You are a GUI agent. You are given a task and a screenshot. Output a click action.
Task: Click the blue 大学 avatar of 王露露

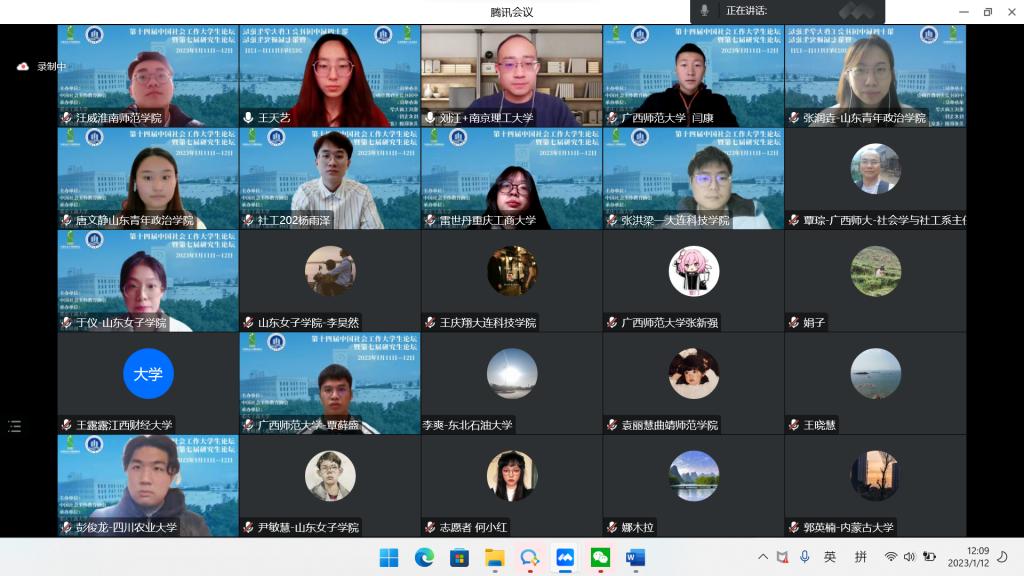pyautogui.click(x=148, y=374)
